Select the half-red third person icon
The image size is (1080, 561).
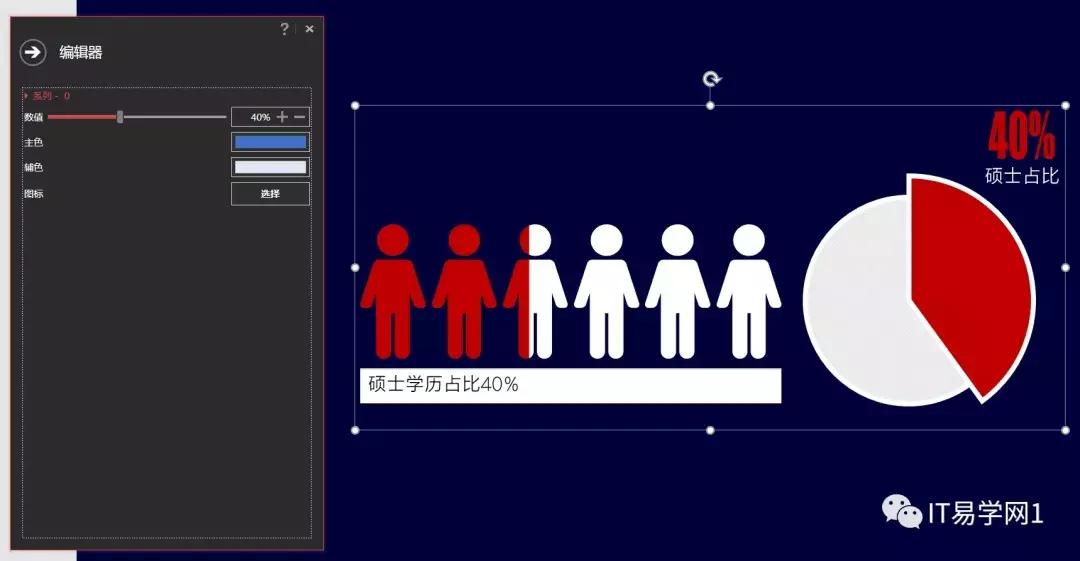click(535, 291)
